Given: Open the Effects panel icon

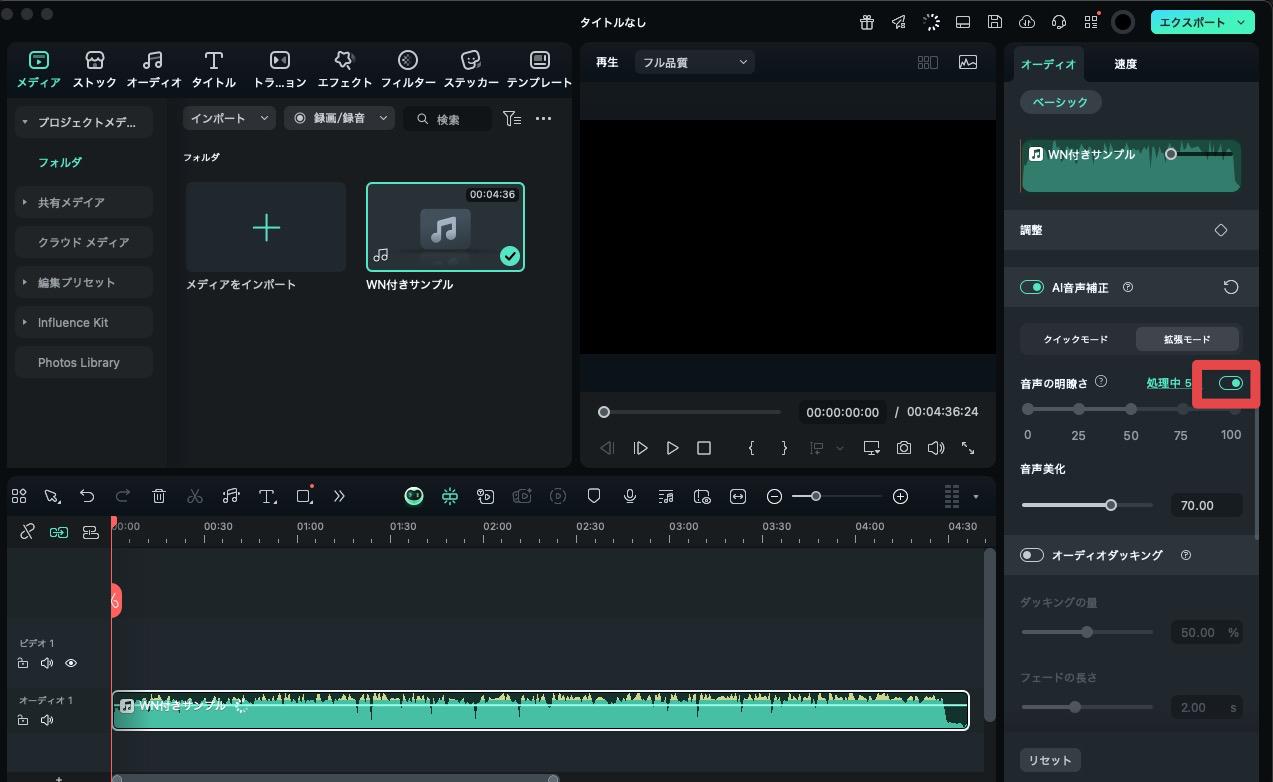Looking at the screenshot, I should 344,69.
